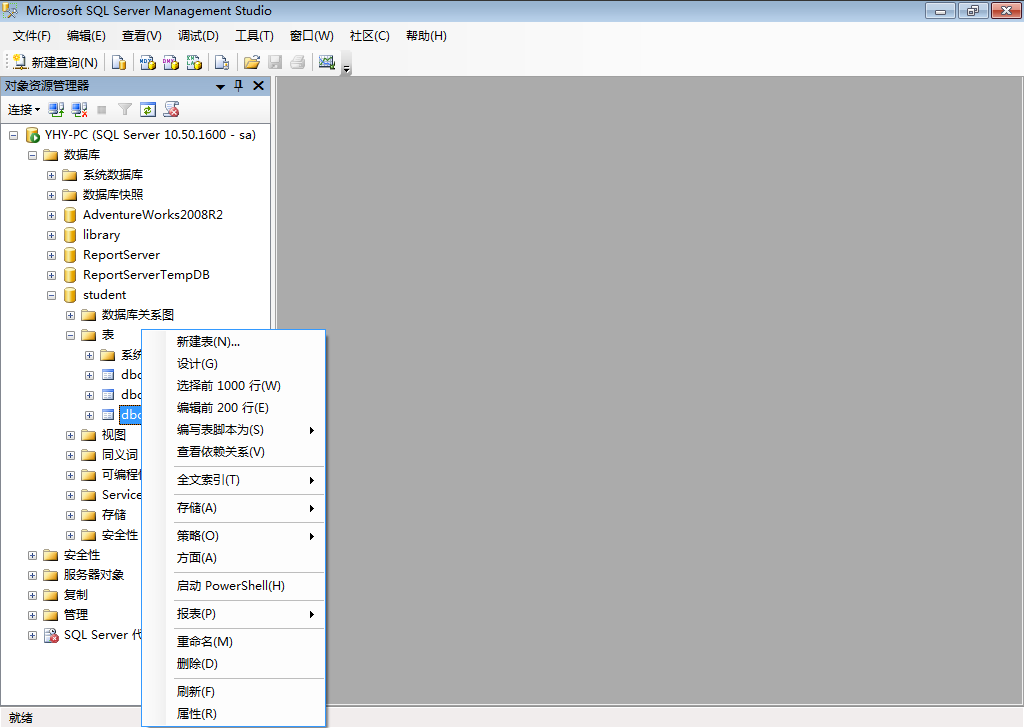Select the student database label
This screenshot has height=728, width=1024.
pos(104,294)
